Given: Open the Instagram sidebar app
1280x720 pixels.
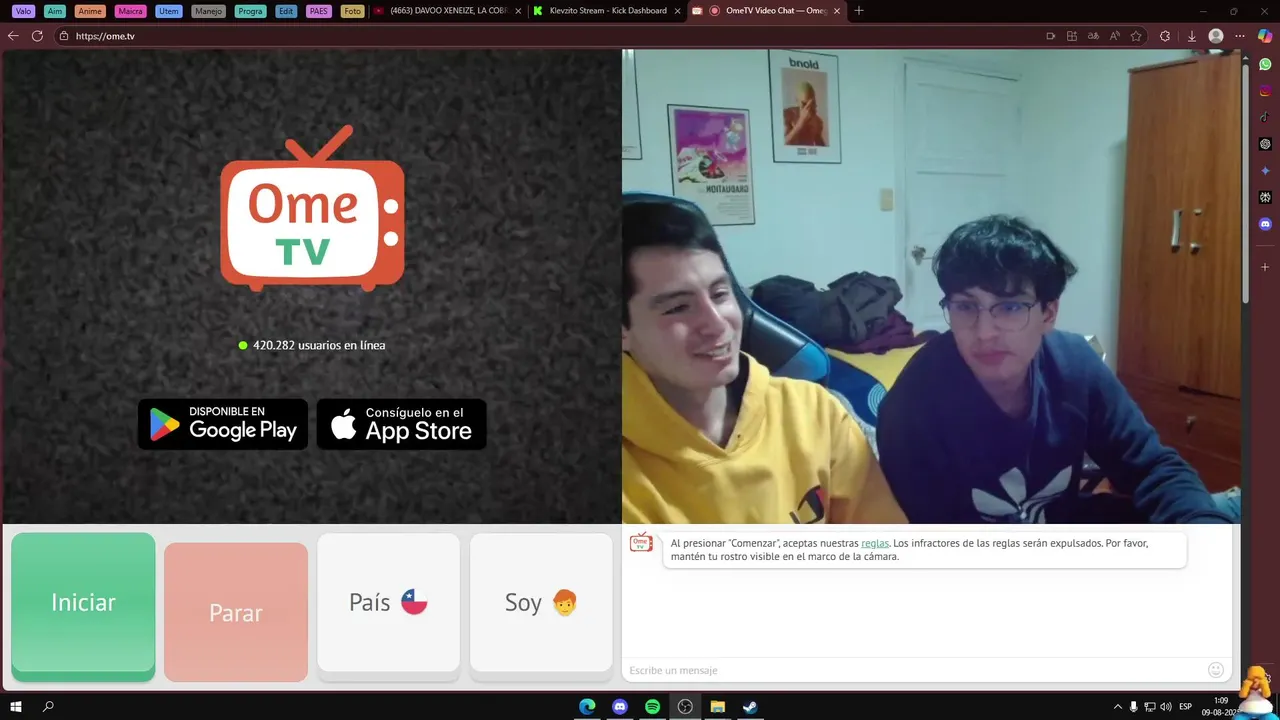Looking at the screenshot, I should tap(1265, 90).
